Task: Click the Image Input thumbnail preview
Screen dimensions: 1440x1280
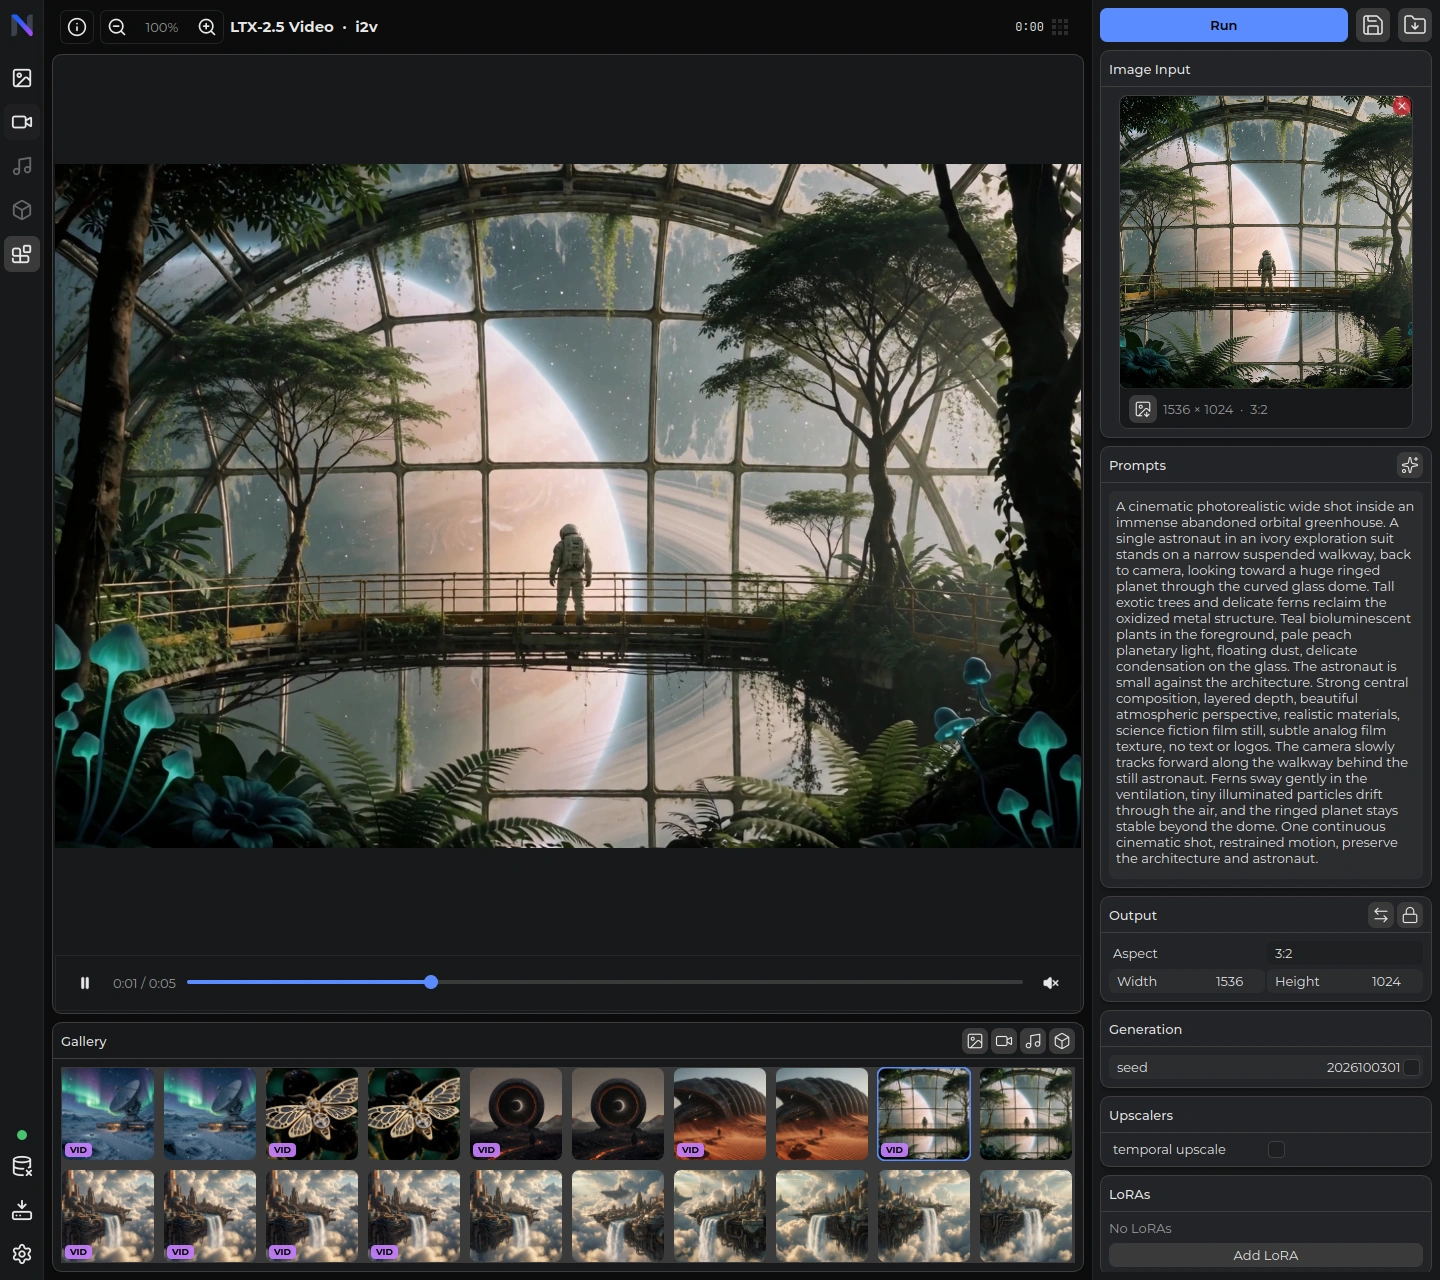Action: pos(1265,241)
